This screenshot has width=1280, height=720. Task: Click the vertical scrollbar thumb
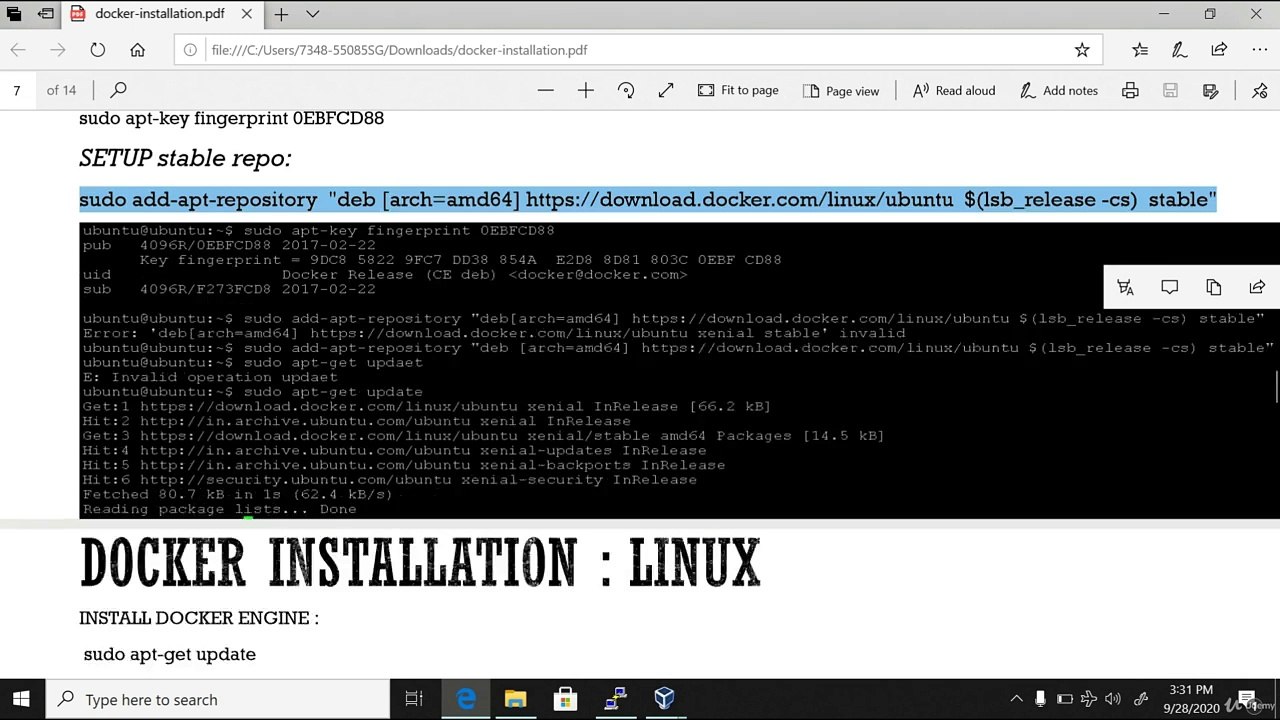point(1275,385)
